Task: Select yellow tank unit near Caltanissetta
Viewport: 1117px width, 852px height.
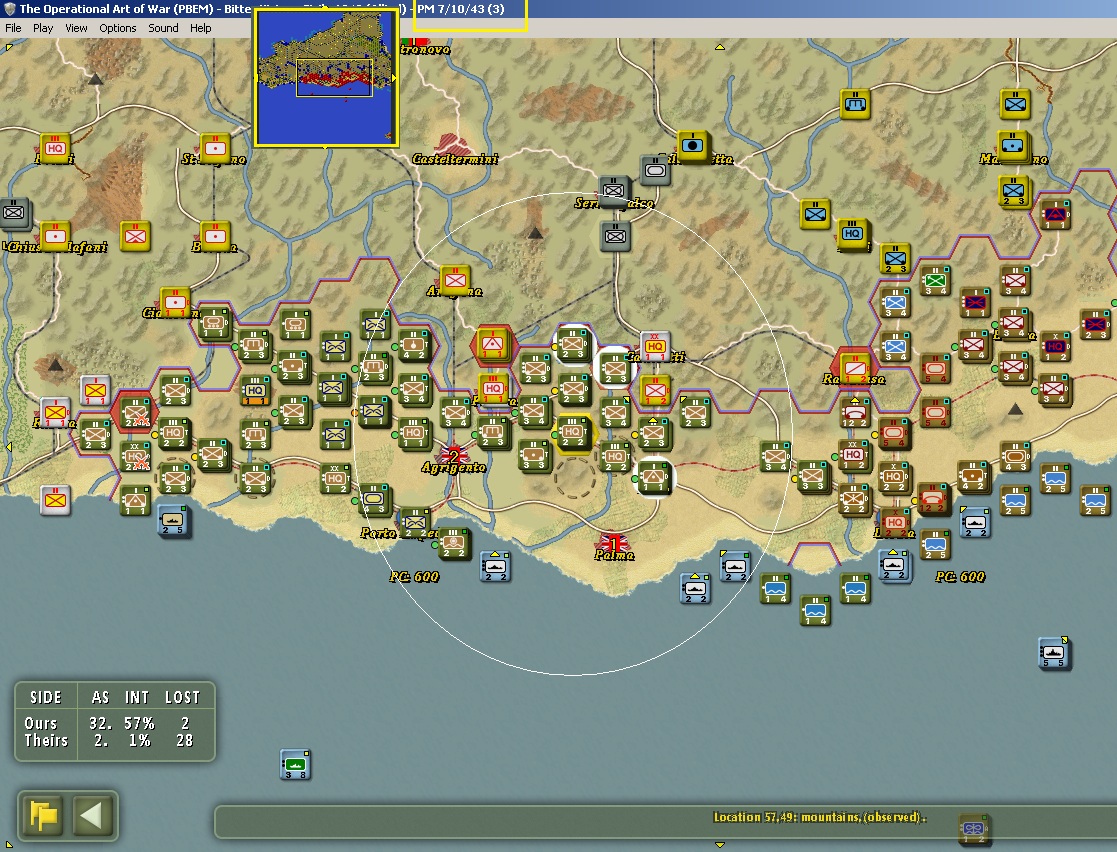Action: (x=691, y=145)
